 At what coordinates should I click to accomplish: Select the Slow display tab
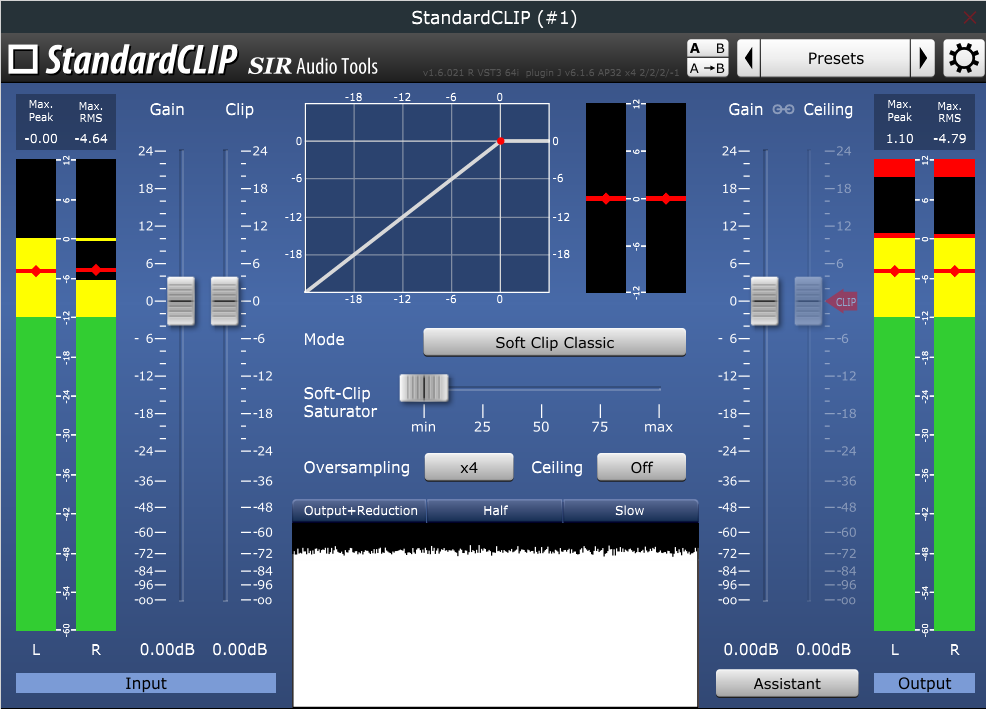point(630,511)
